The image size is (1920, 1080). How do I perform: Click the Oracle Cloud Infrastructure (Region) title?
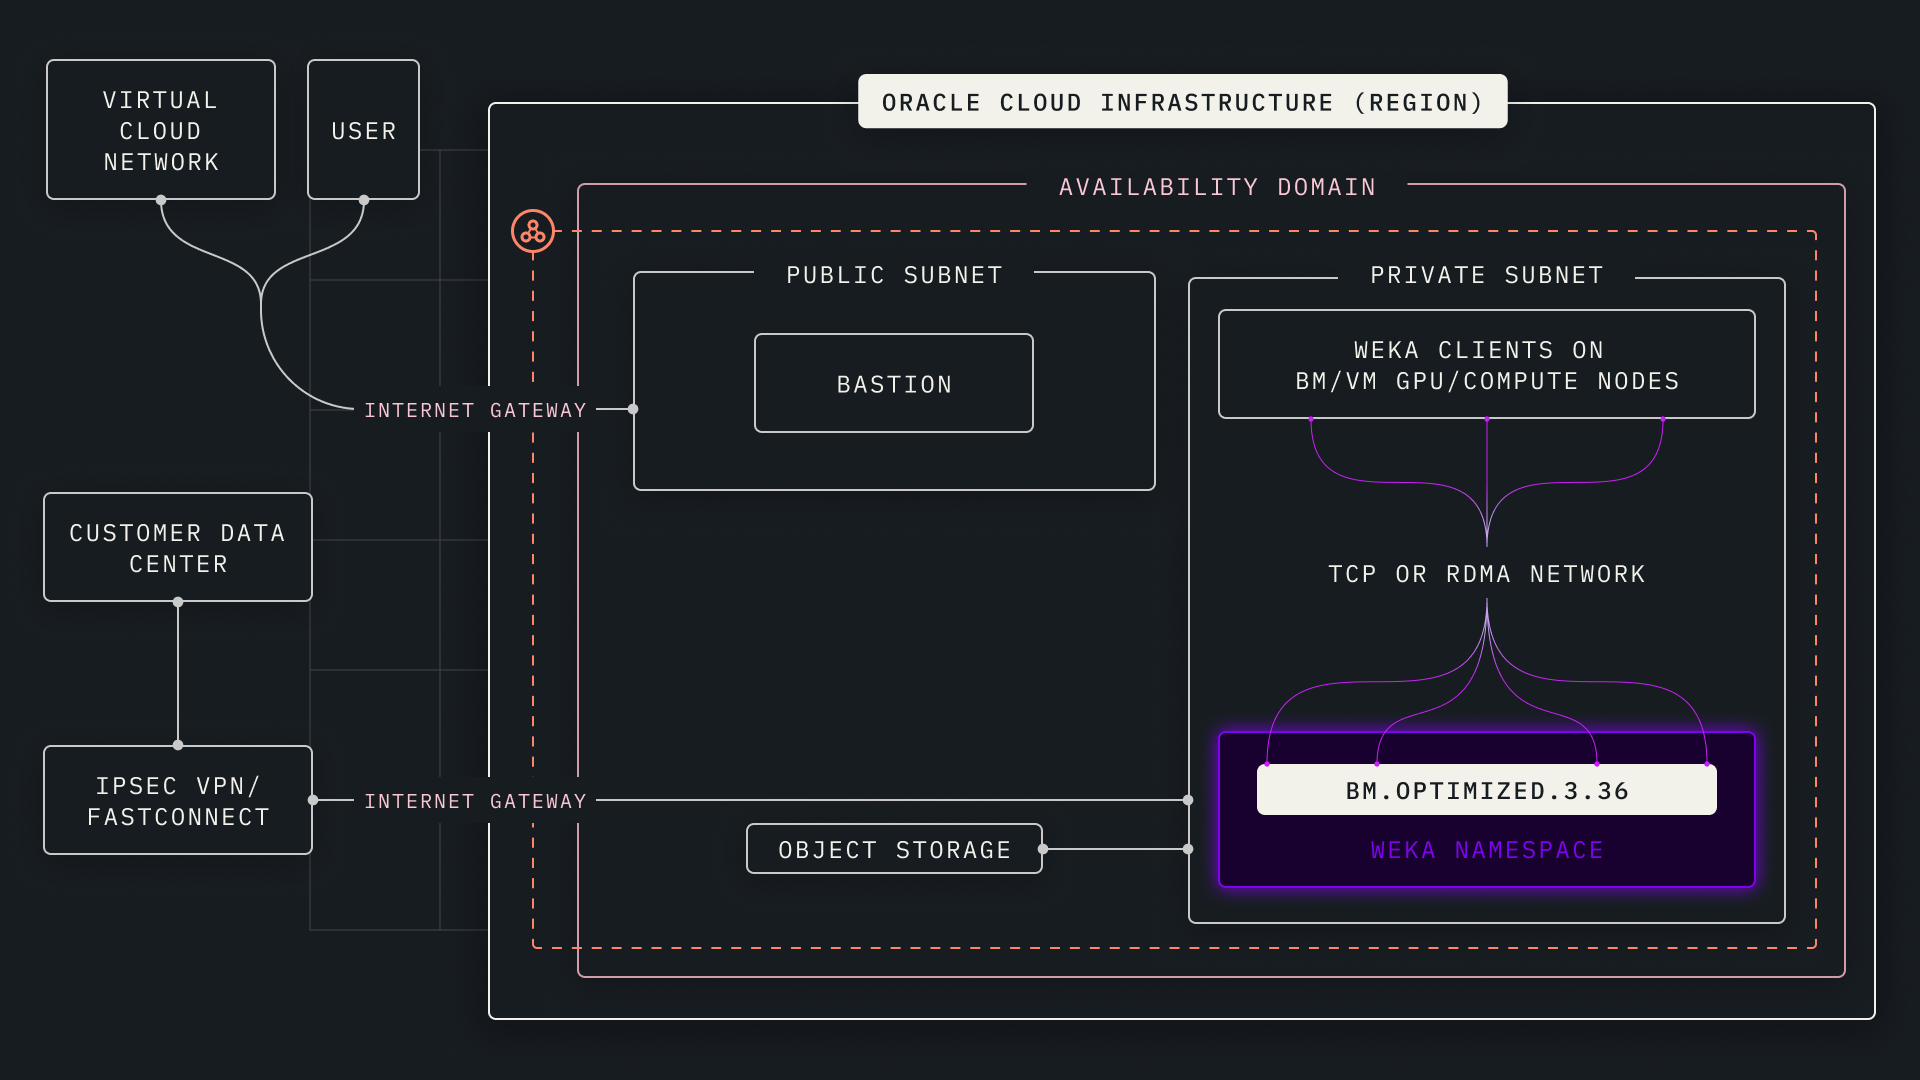coord(1182,101)
